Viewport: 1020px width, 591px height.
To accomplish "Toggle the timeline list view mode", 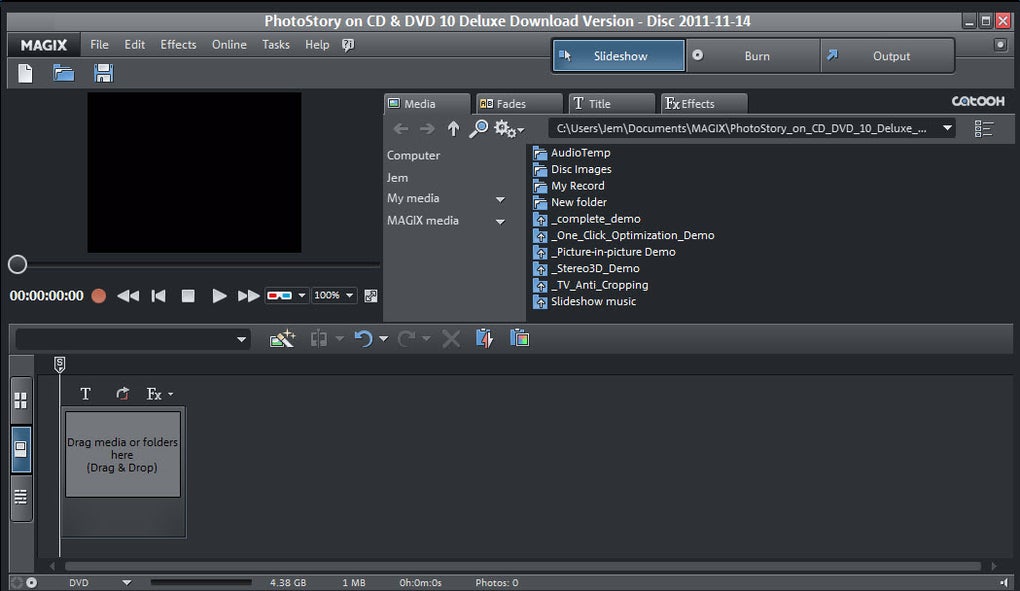I will pos(21,497).
